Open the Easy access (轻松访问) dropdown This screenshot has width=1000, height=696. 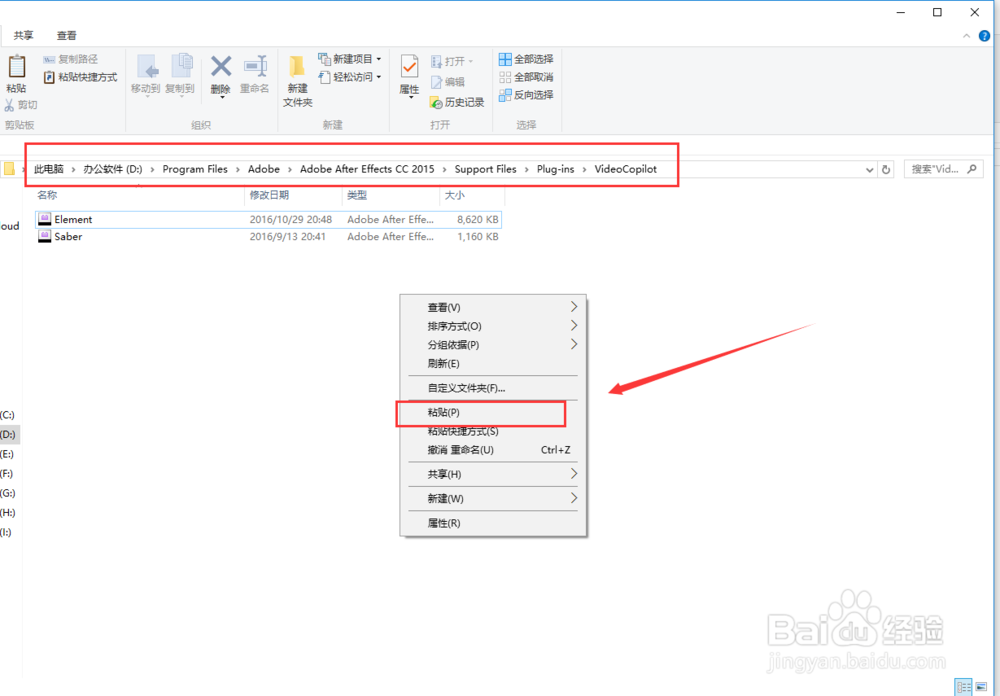point(350,77)
